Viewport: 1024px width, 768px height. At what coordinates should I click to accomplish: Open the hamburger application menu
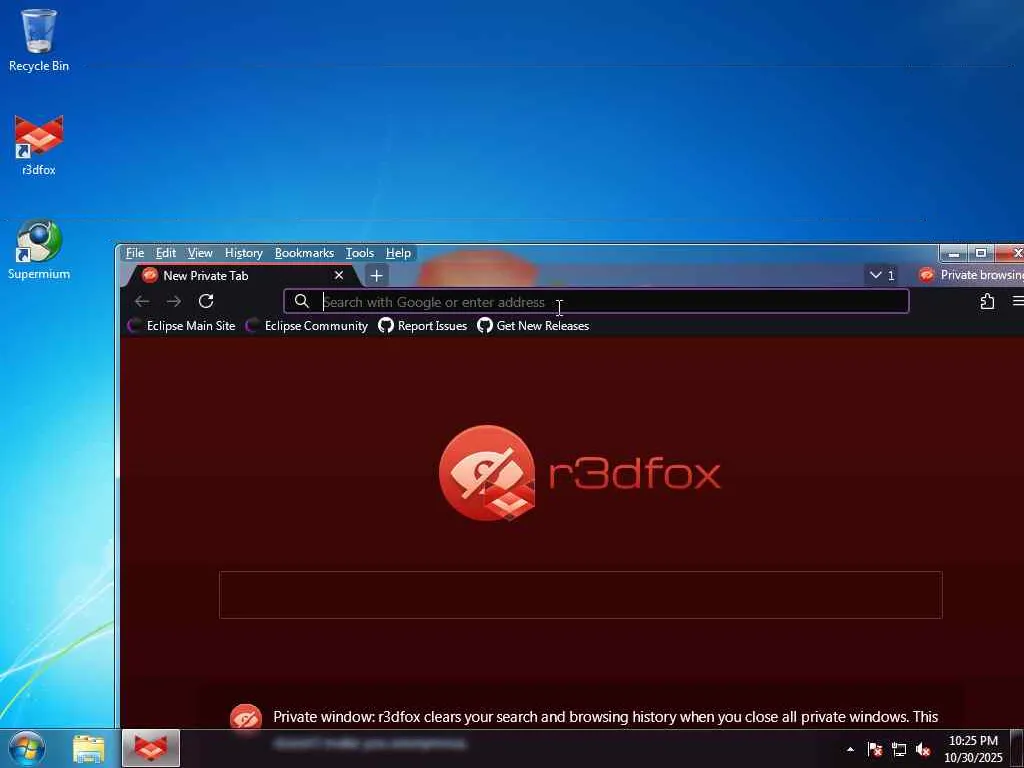(x=1017, y=301)
